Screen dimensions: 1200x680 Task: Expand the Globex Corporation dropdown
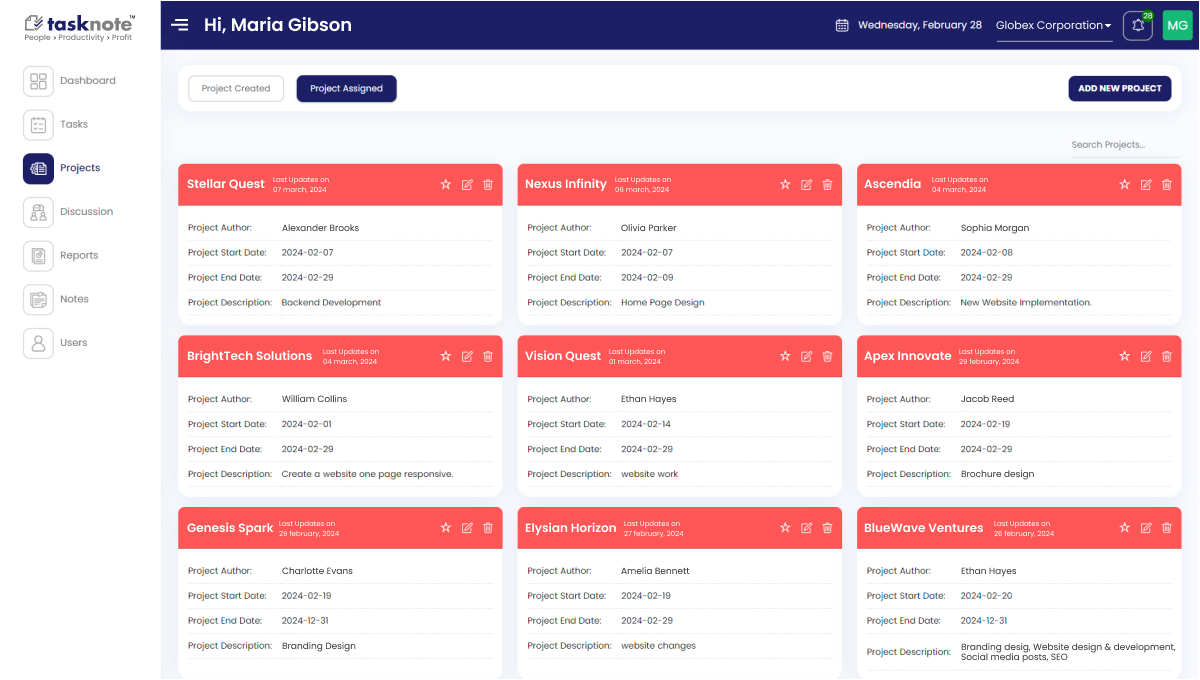1054,26
